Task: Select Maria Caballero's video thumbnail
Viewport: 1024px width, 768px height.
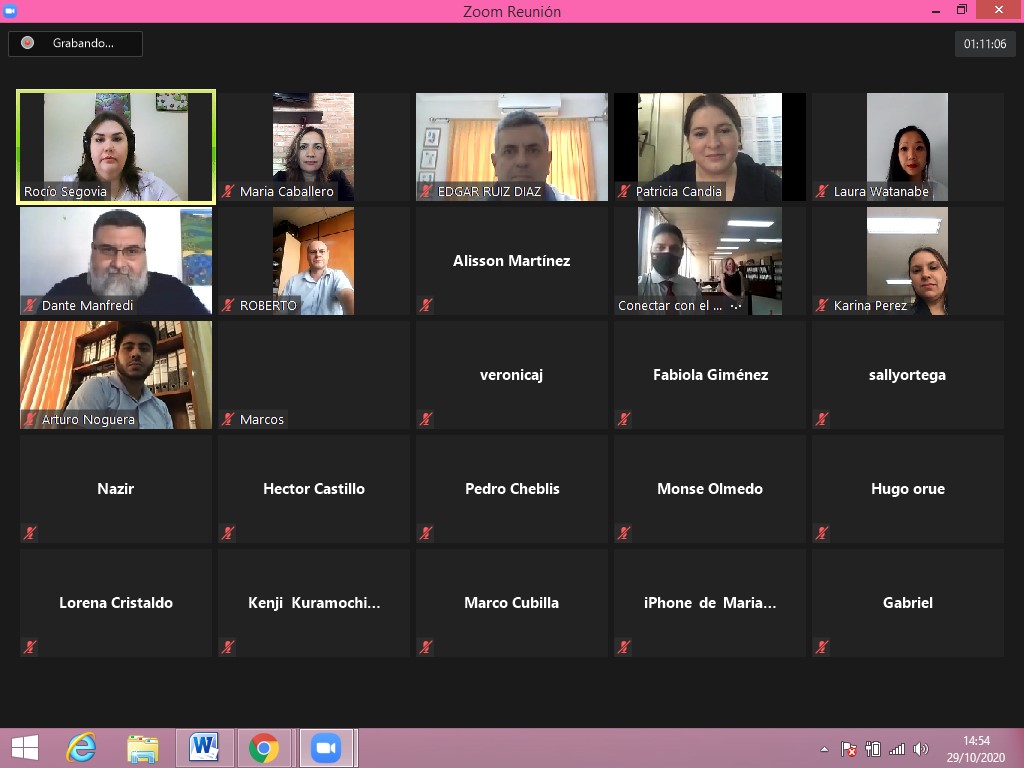Action: [x=313, y=147]
